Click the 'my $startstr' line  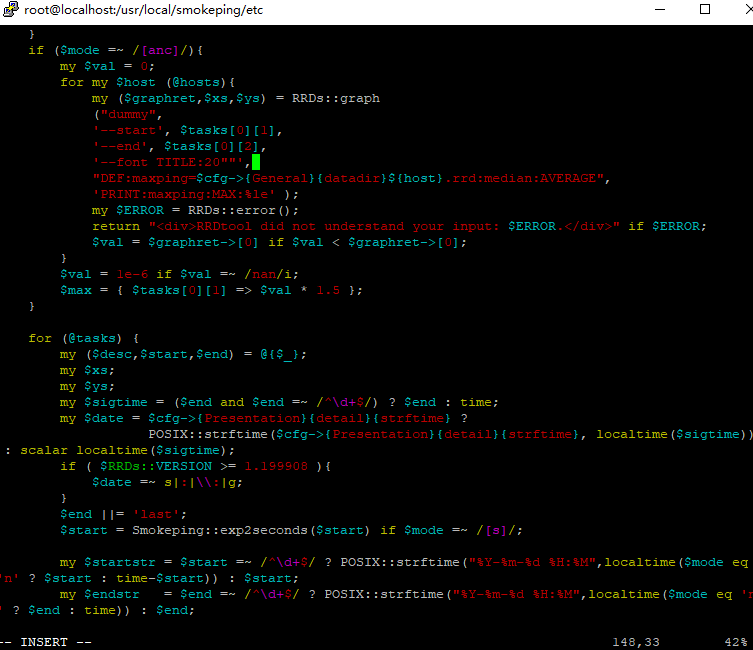pyautogui.click(x=404, y=562)
